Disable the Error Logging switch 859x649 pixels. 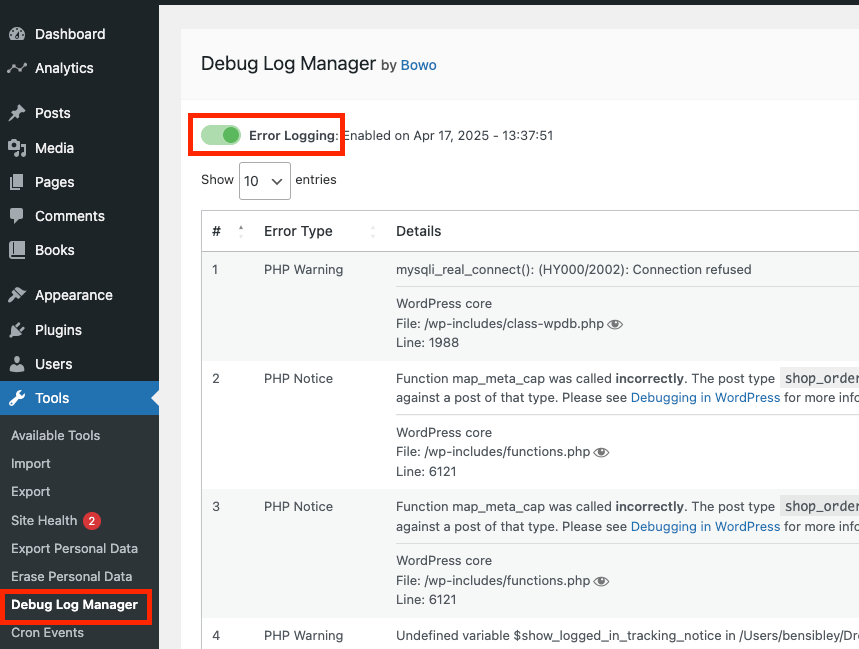pyautogui.click(x=220, y=134)
